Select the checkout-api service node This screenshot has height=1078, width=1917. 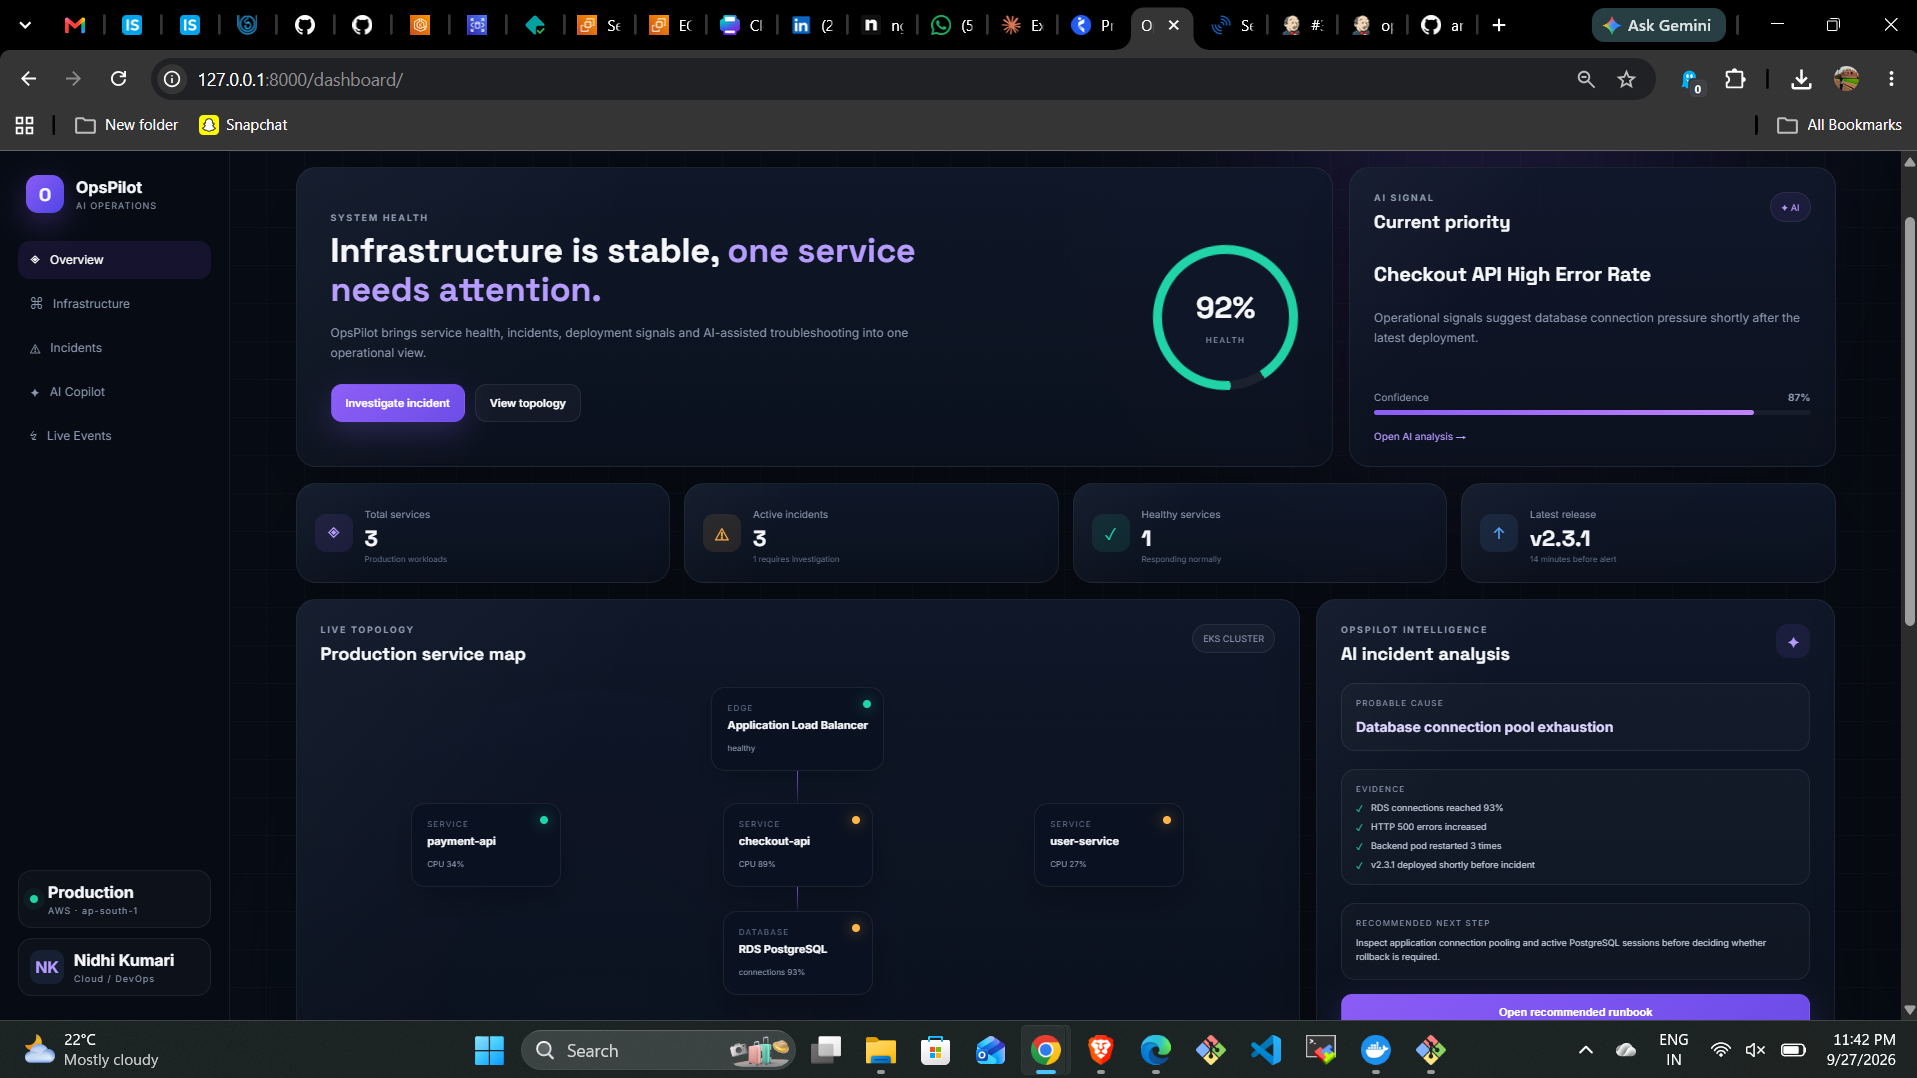pyautogui.click(x=797, y=845)
